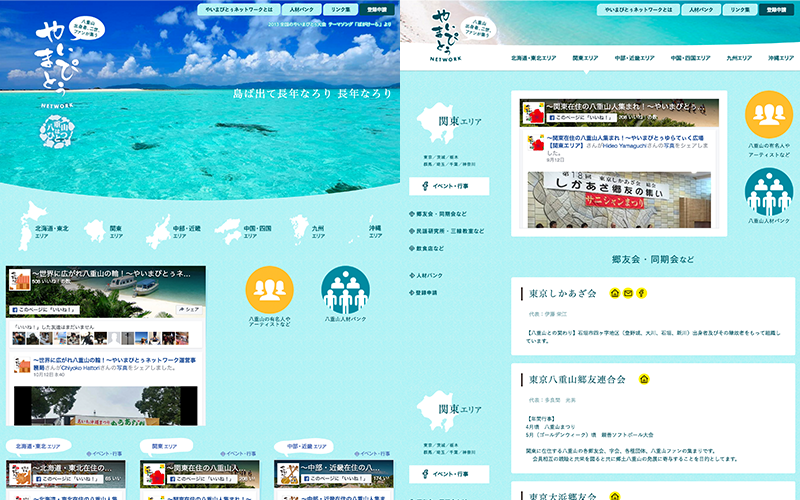Screen dimensions: 800x500
Task: Click the yellow event icon beside 東京しかあざ会
Action: pos(641,293)
